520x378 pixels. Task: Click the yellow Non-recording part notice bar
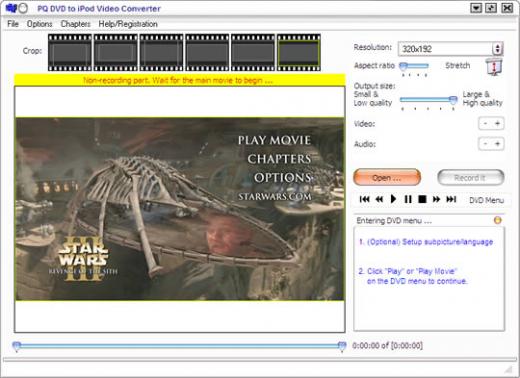tap(180, 80)
